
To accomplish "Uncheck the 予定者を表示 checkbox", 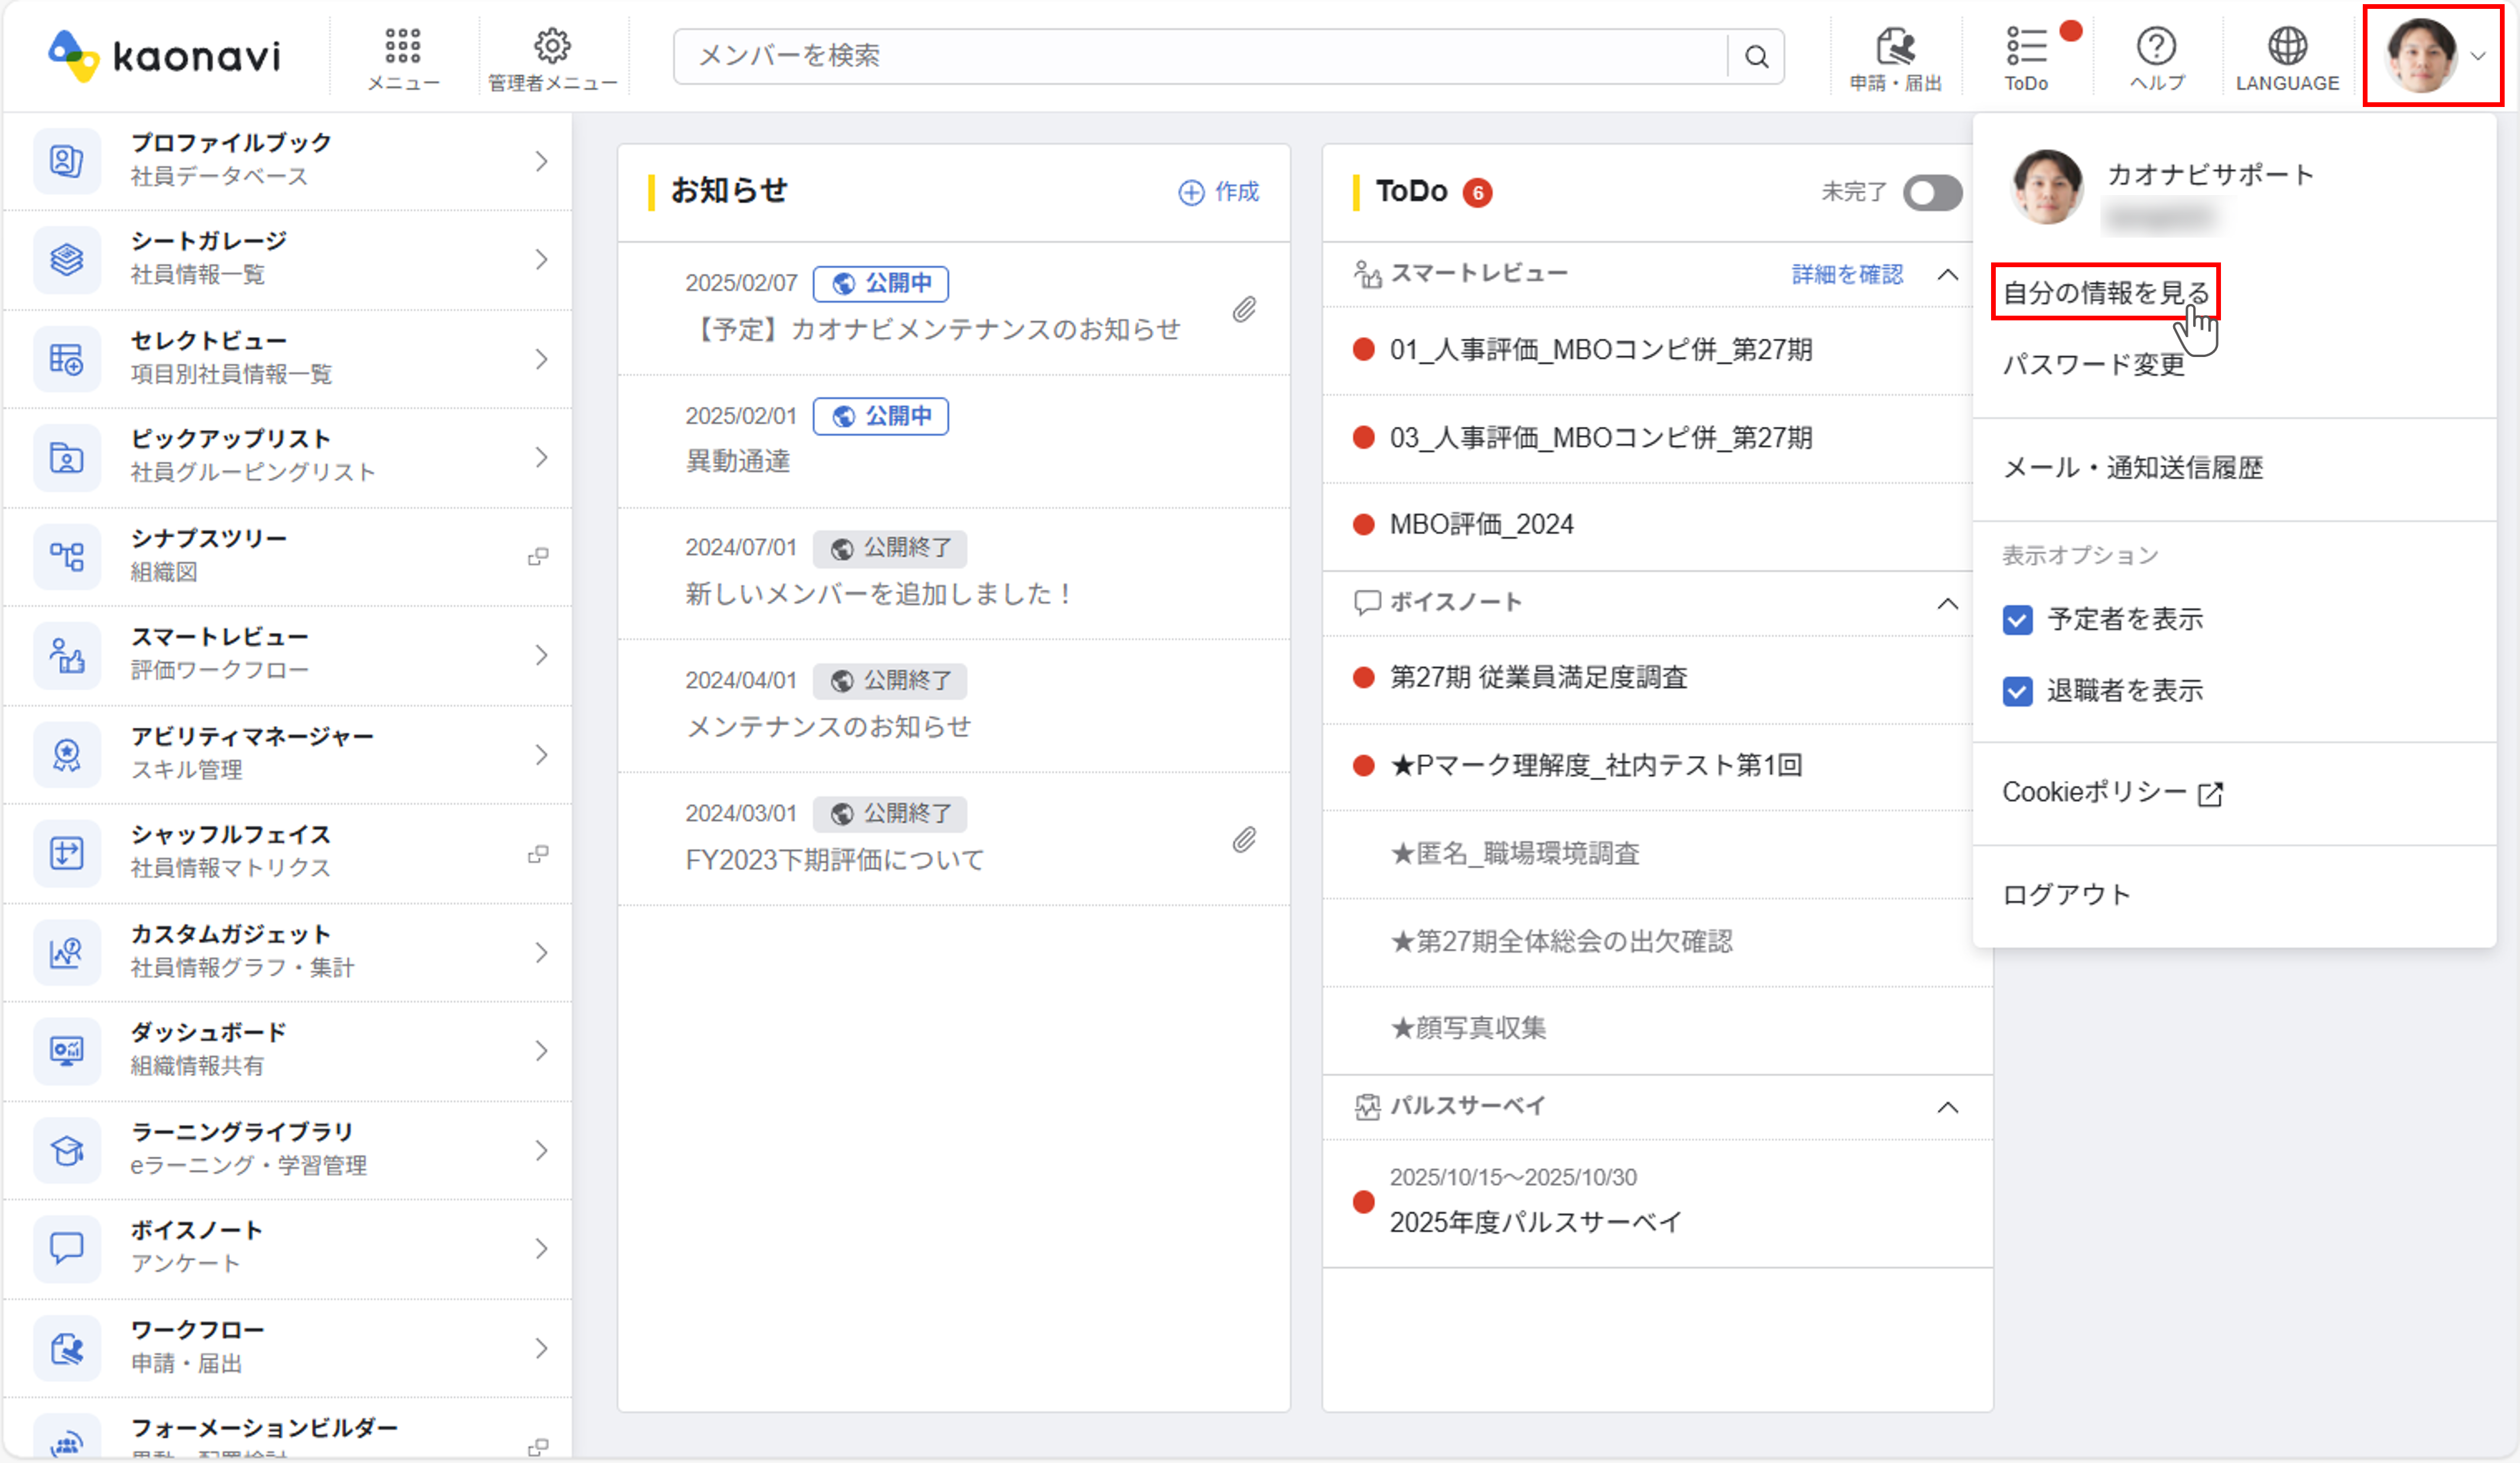I will (x=2017, y=620).
